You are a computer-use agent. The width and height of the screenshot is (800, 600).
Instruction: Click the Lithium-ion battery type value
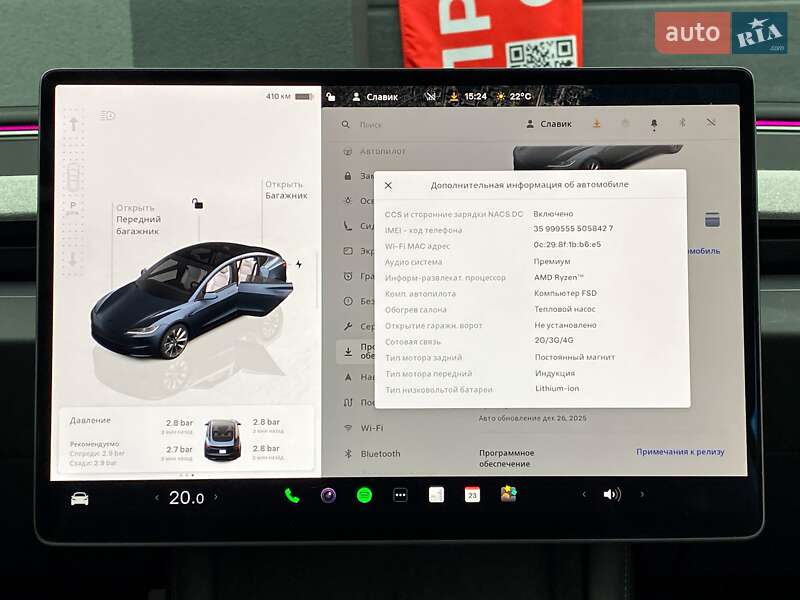557,388
